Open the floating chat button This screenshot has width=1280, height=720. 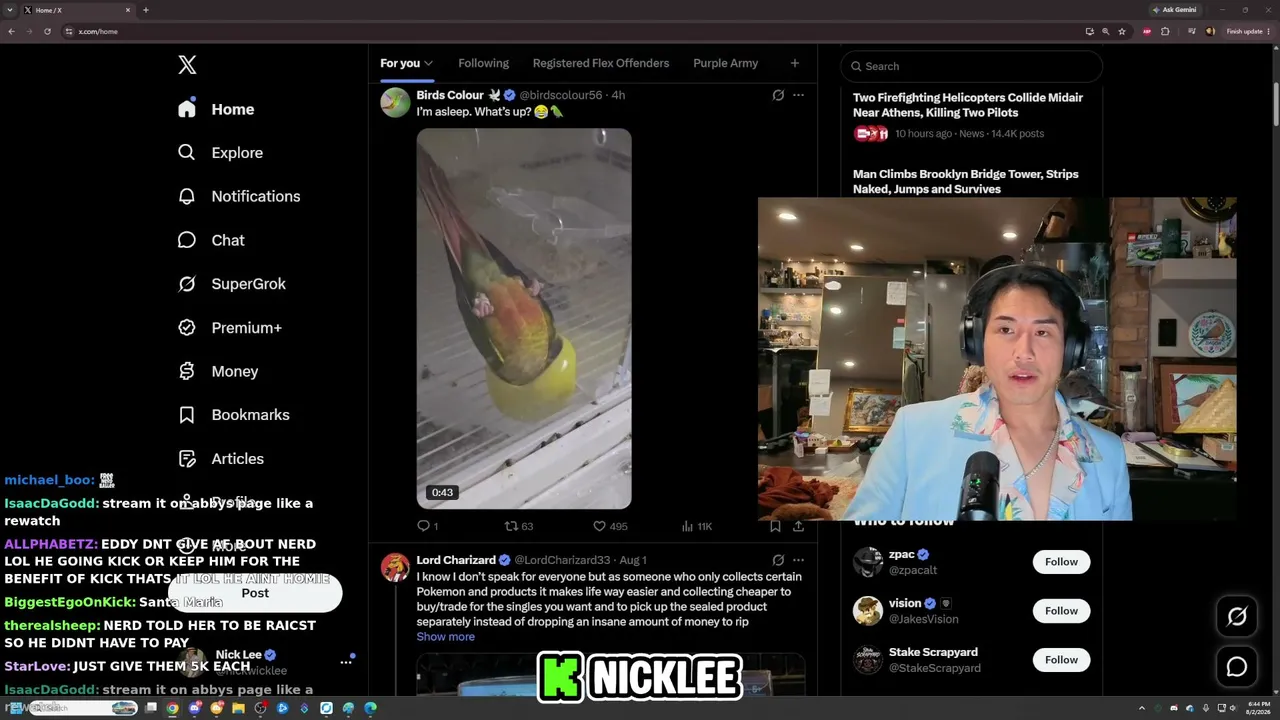point(1237,667)
